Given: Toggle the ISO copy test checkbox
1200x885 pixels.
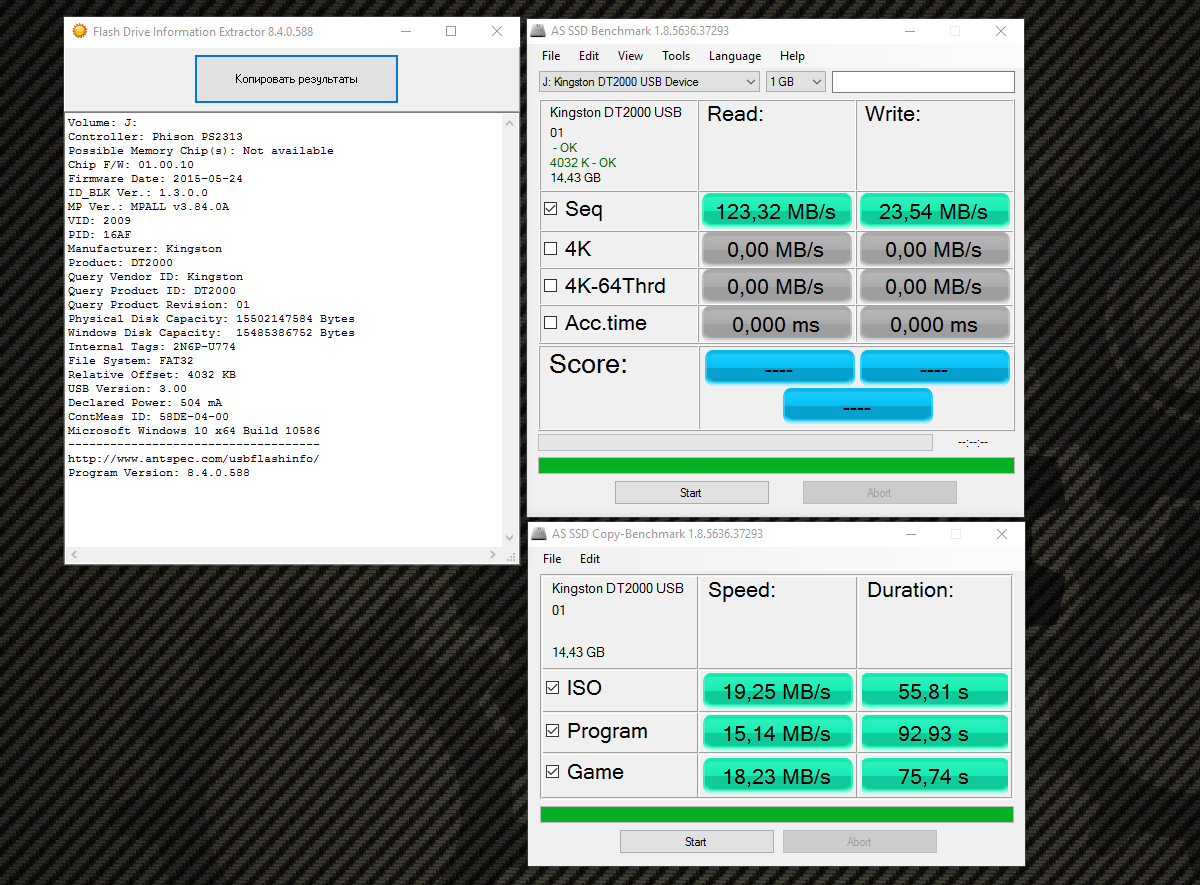Looking at the screenshot, I should click(x=552, y=688).
